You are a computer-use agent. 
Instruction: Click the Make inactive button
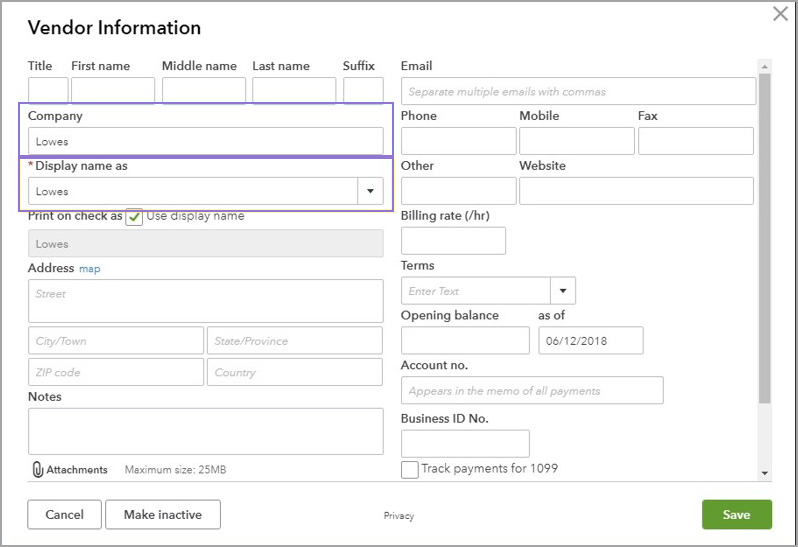[x=163, y=514]
